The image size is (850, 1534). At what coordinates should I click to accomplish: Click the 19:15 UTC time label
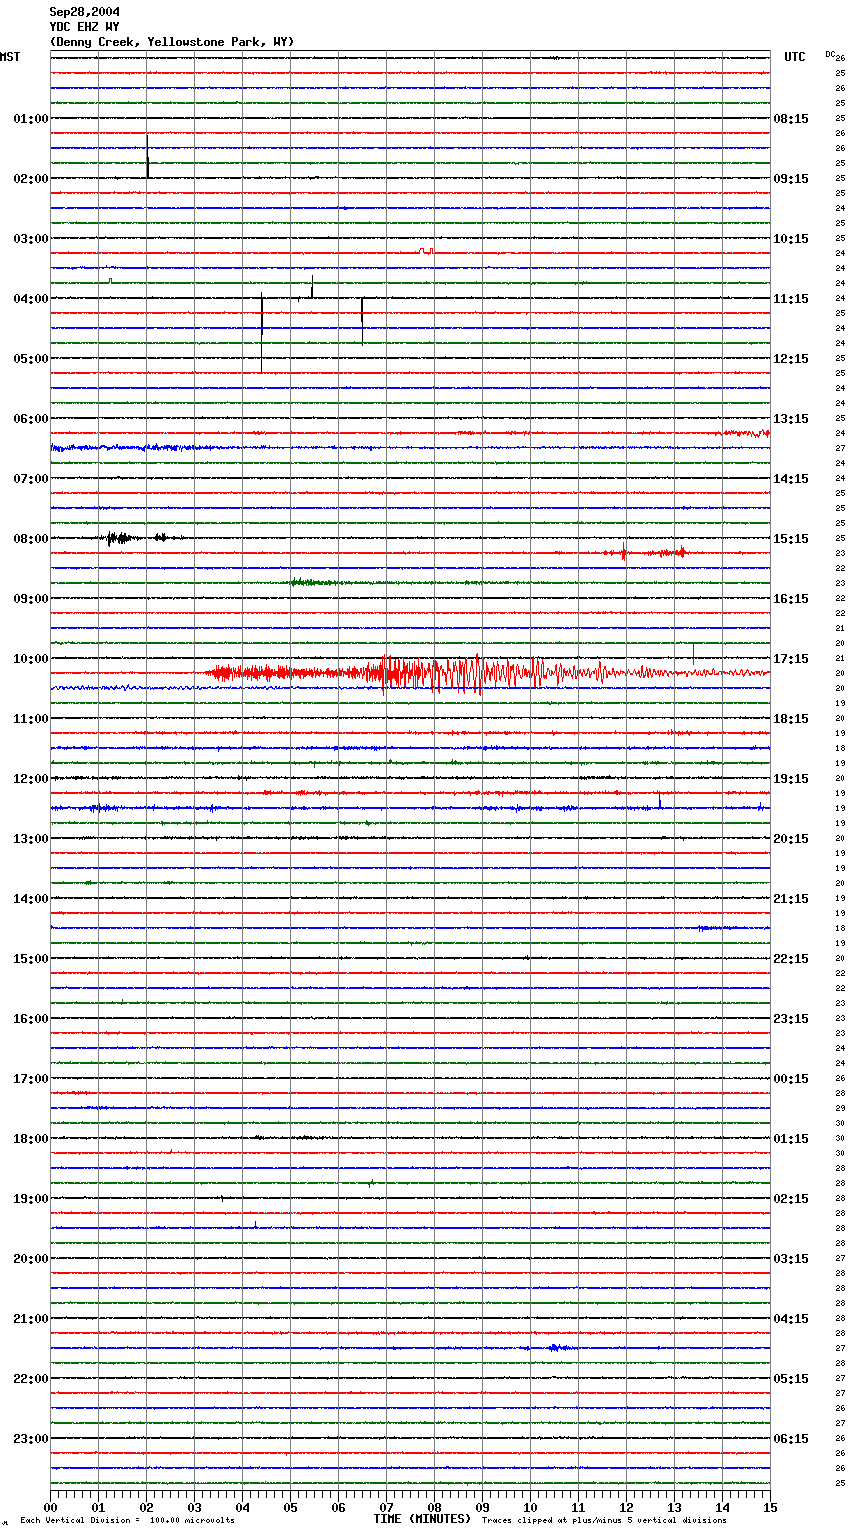(791, 779)
